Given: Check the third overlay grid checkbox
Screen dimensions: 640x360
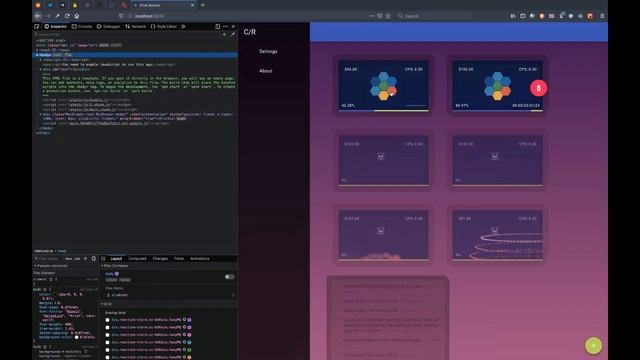Looking at the screenshot, I should coord(107,335).
